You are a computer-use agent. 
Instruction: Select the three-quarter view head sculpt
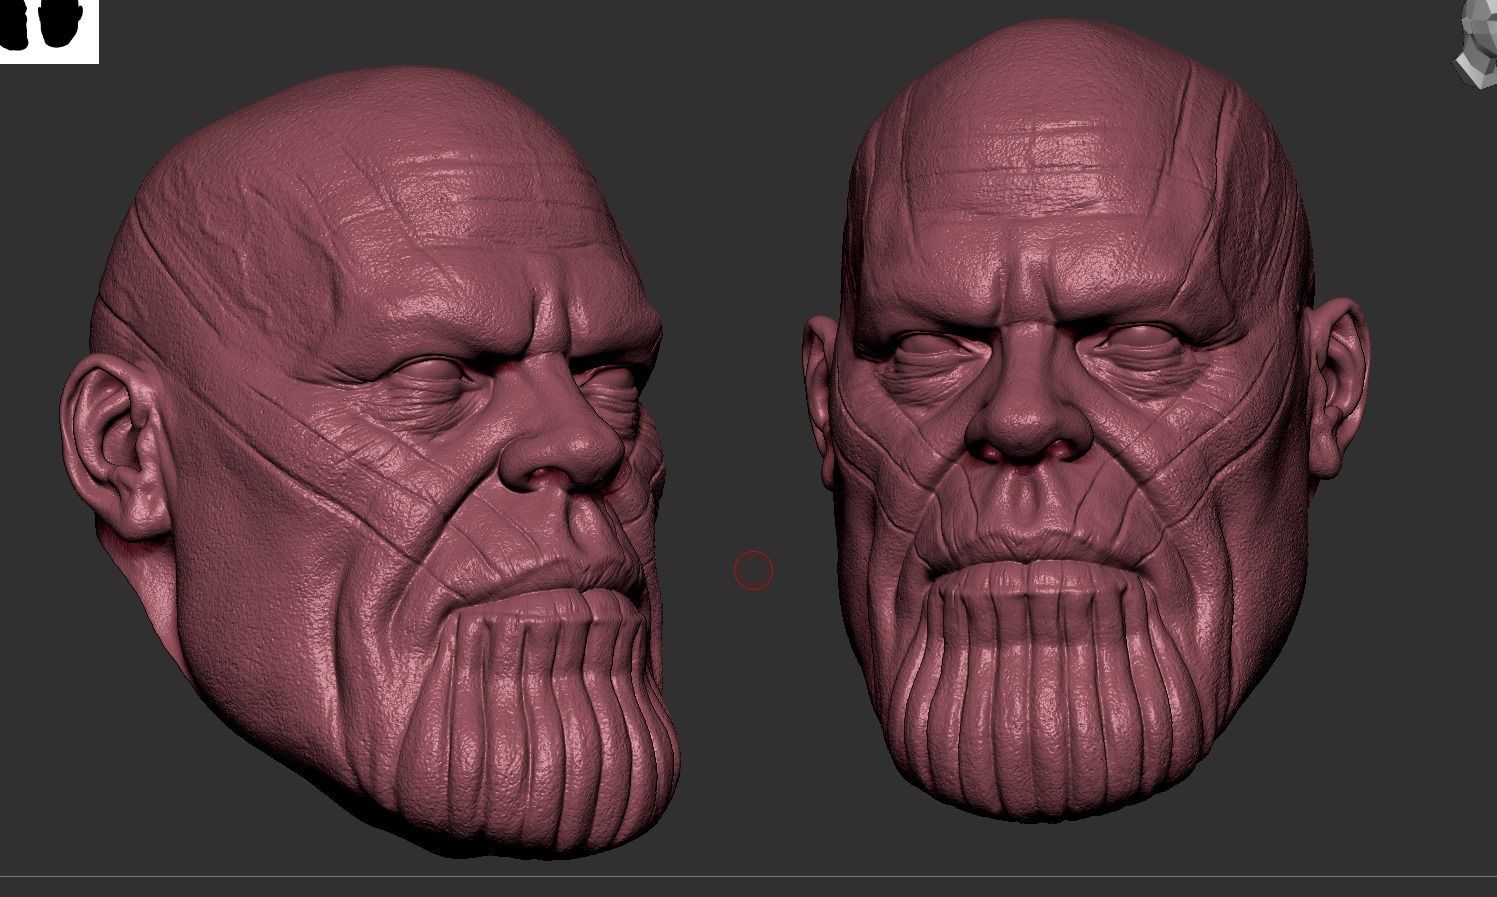[370, 462]
